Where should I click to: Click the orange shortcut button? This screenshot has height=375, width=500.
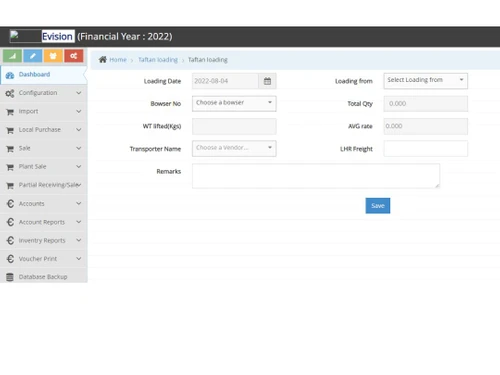(x=53, y=56)
